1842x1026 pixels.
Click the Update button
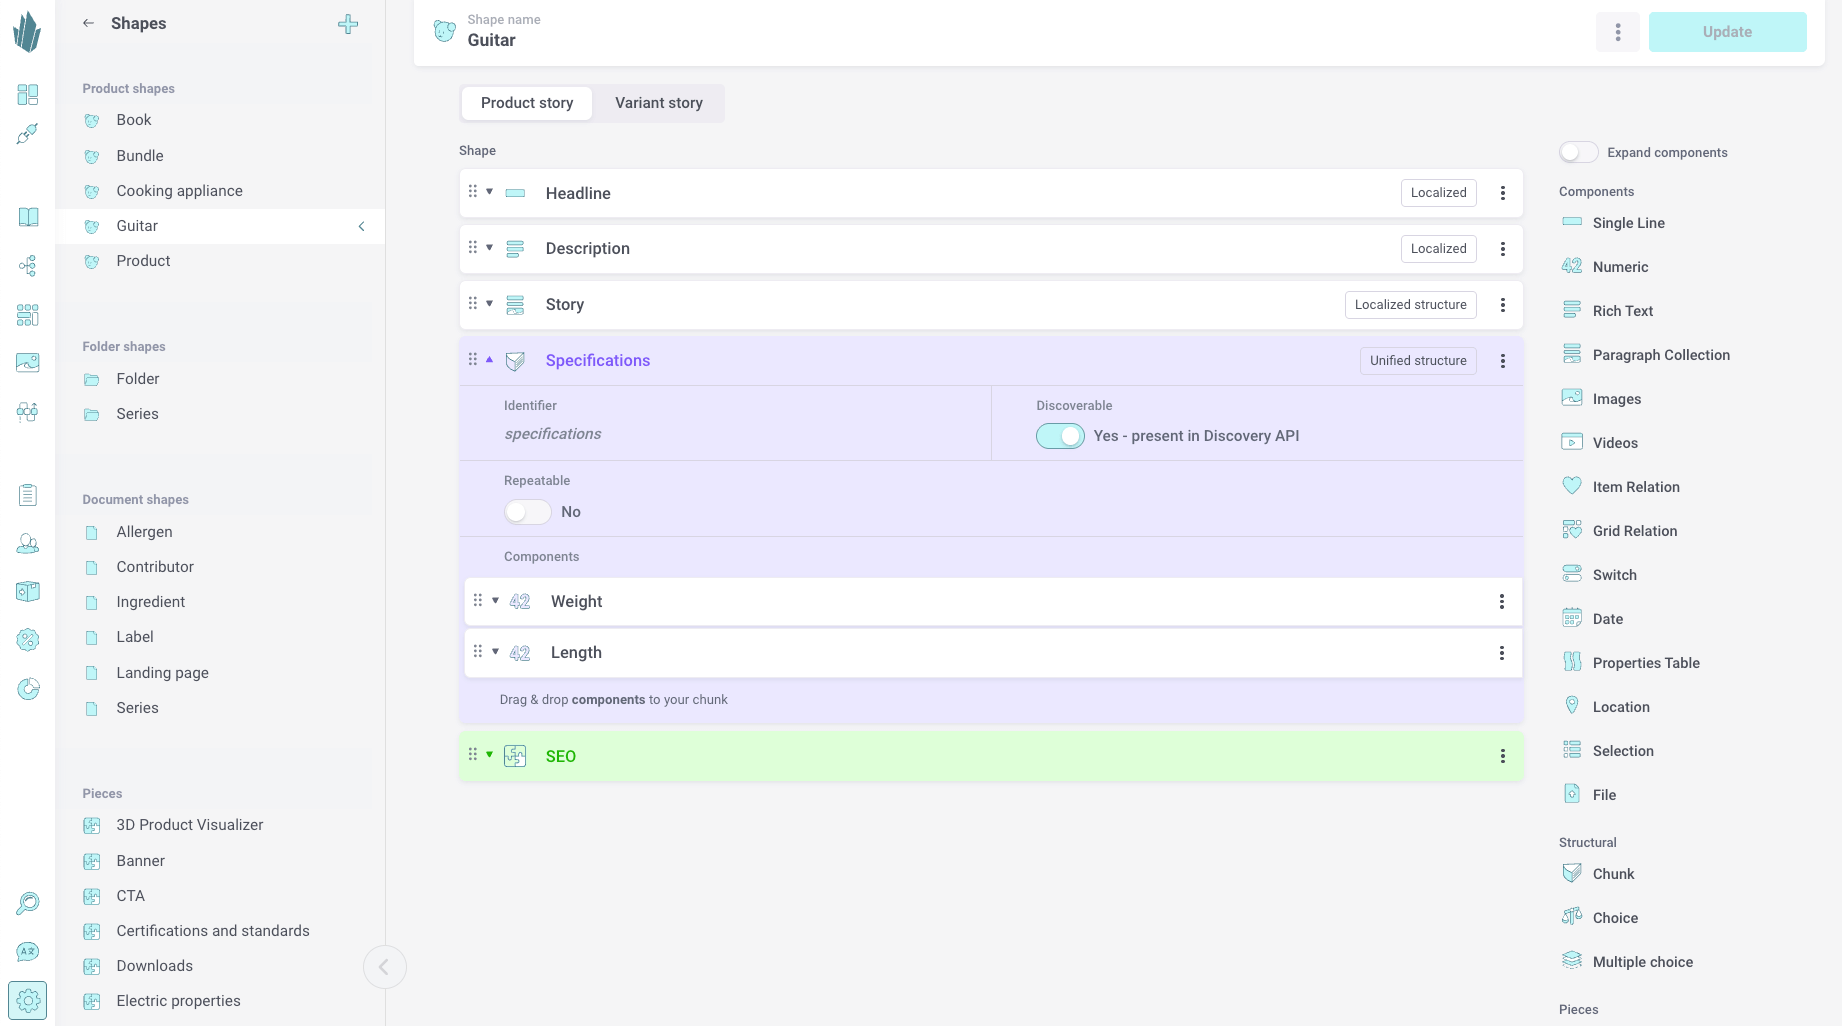pos(1727,32)
